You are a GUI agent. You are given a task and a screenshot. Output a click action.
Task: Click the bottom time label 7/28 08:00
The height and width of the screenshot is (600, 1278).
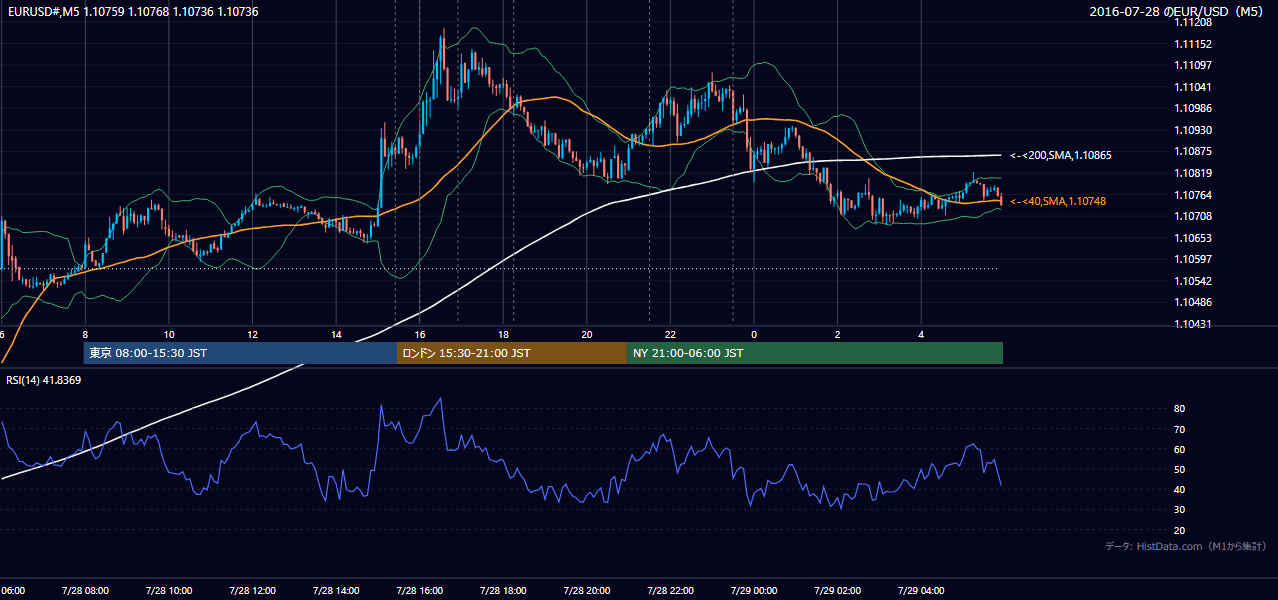(84, 590)
